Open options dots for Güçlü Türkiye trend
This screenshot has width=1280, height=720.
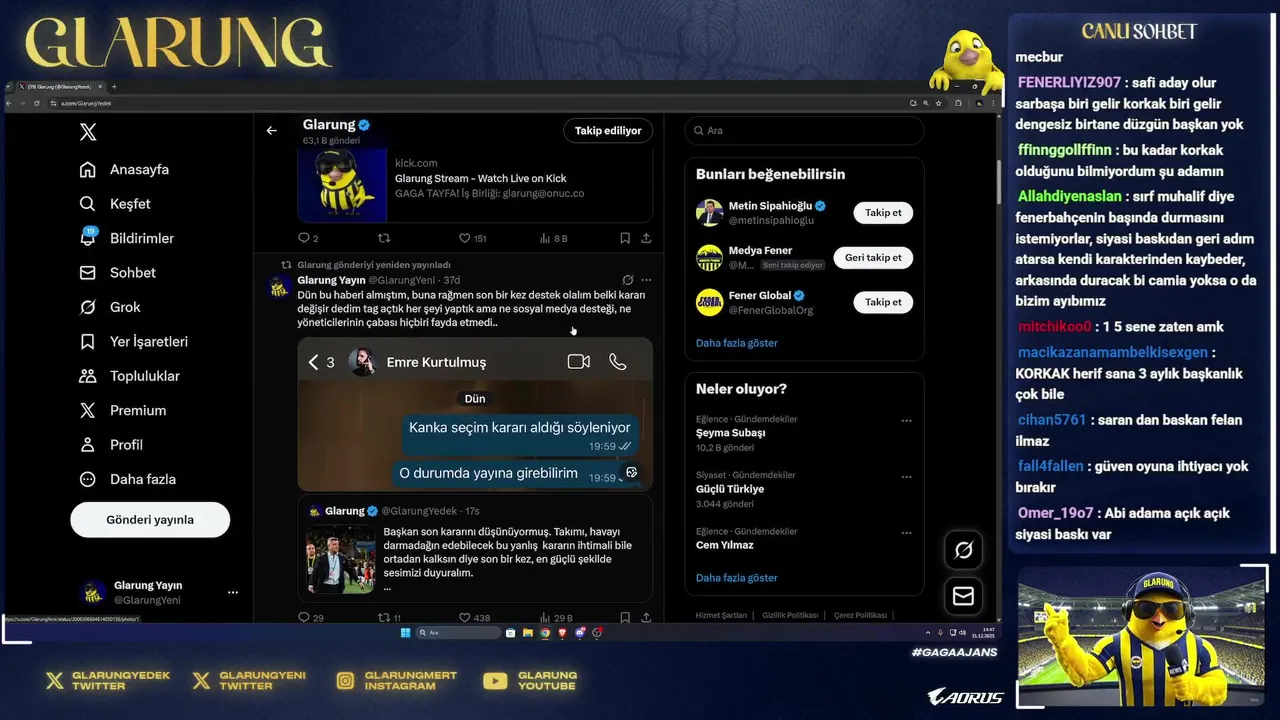coord(906,477)
